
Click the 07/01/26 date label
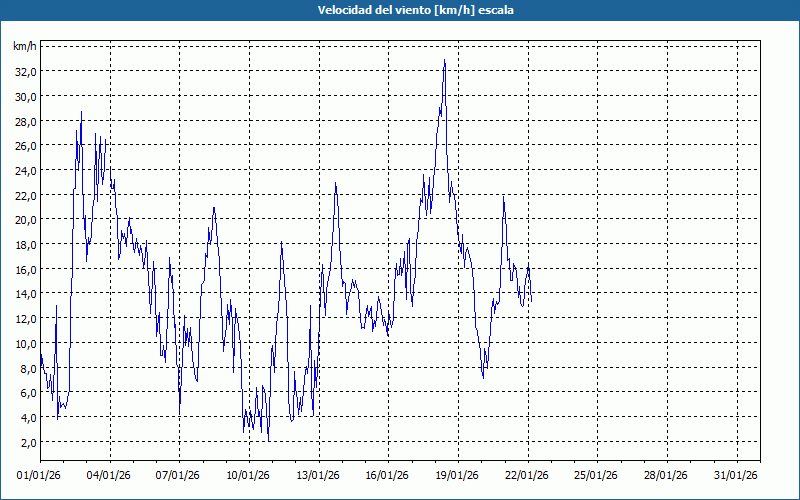pyautogui.click(x=180, y=476)
